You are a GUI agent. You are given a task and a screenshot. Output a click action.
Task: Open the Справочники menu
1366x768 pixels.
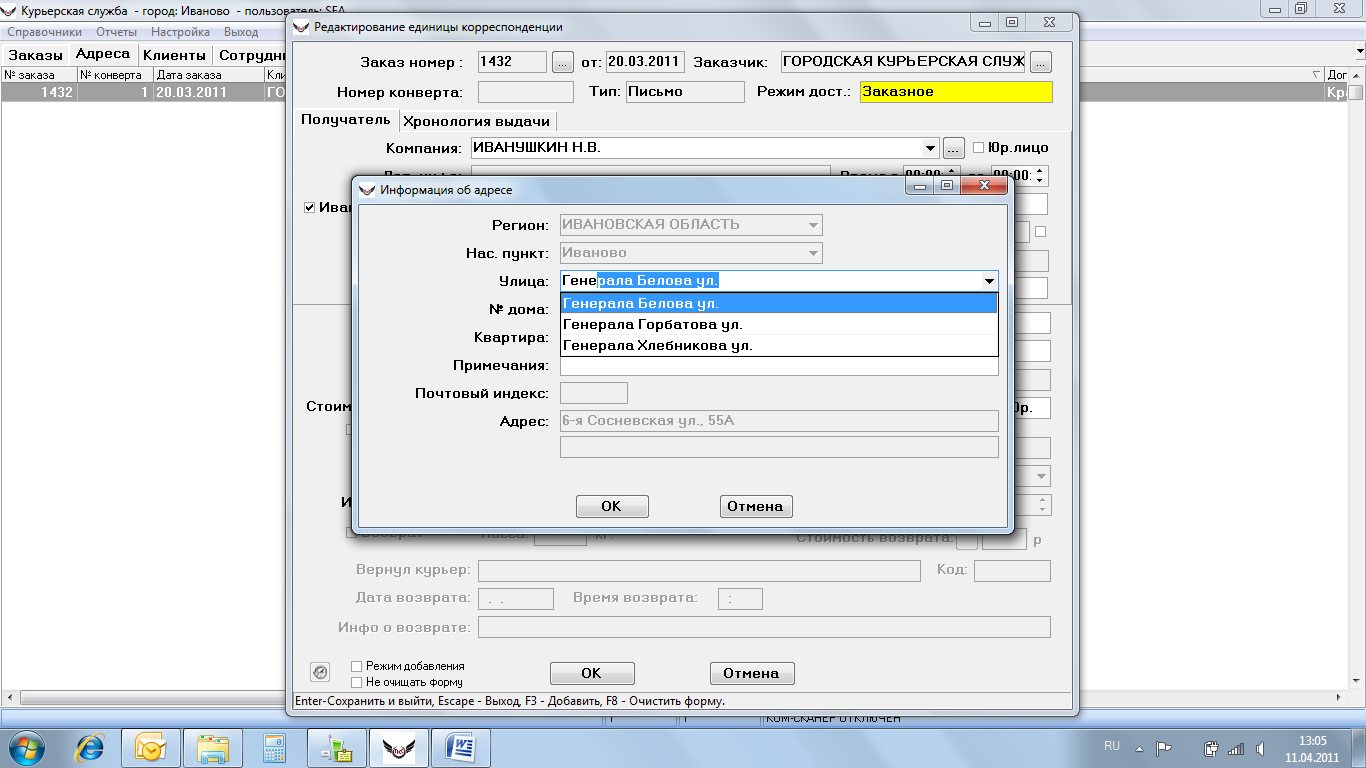44,32
